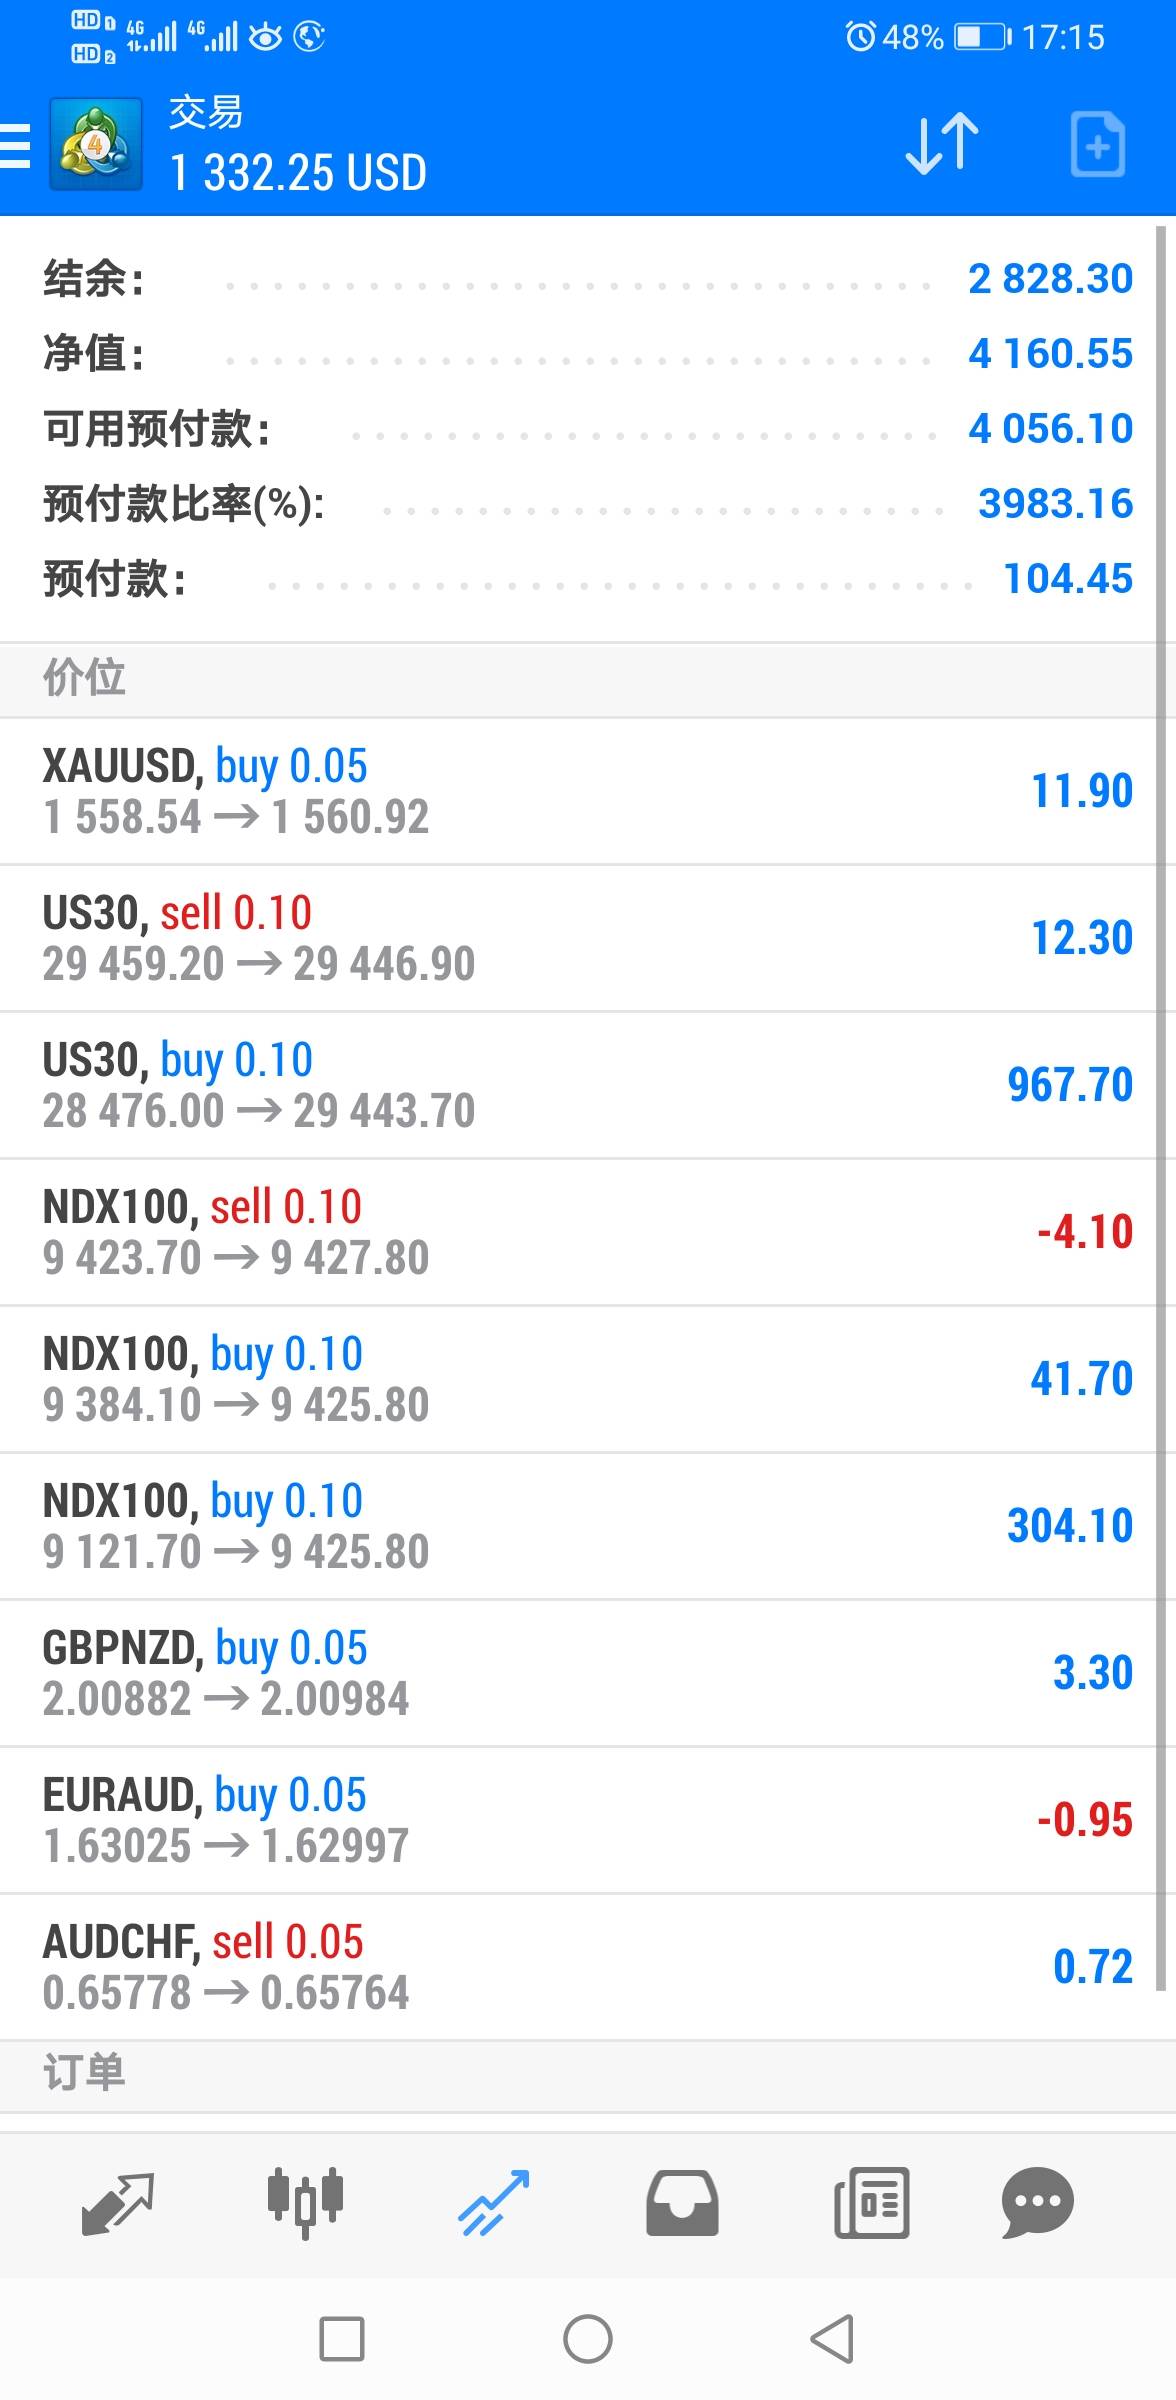Select the Trade tab trend-line icon

point(493,2203)
